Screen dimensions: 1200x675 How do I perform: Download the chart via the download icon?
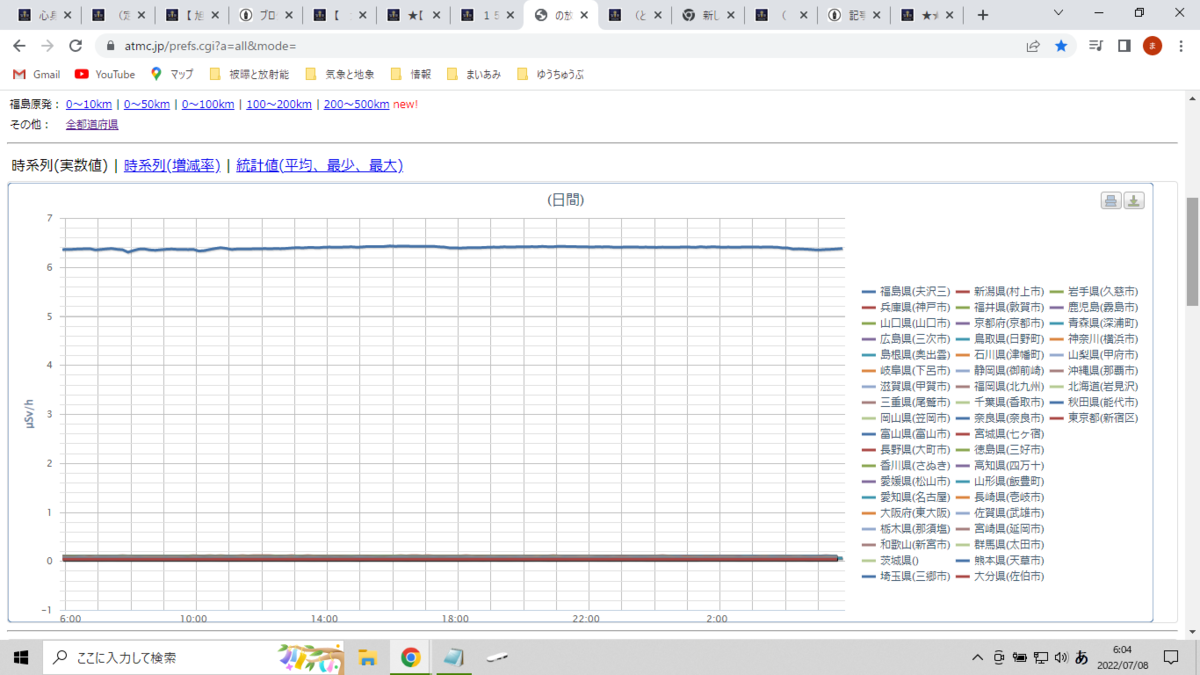(x=1134, y=200)
